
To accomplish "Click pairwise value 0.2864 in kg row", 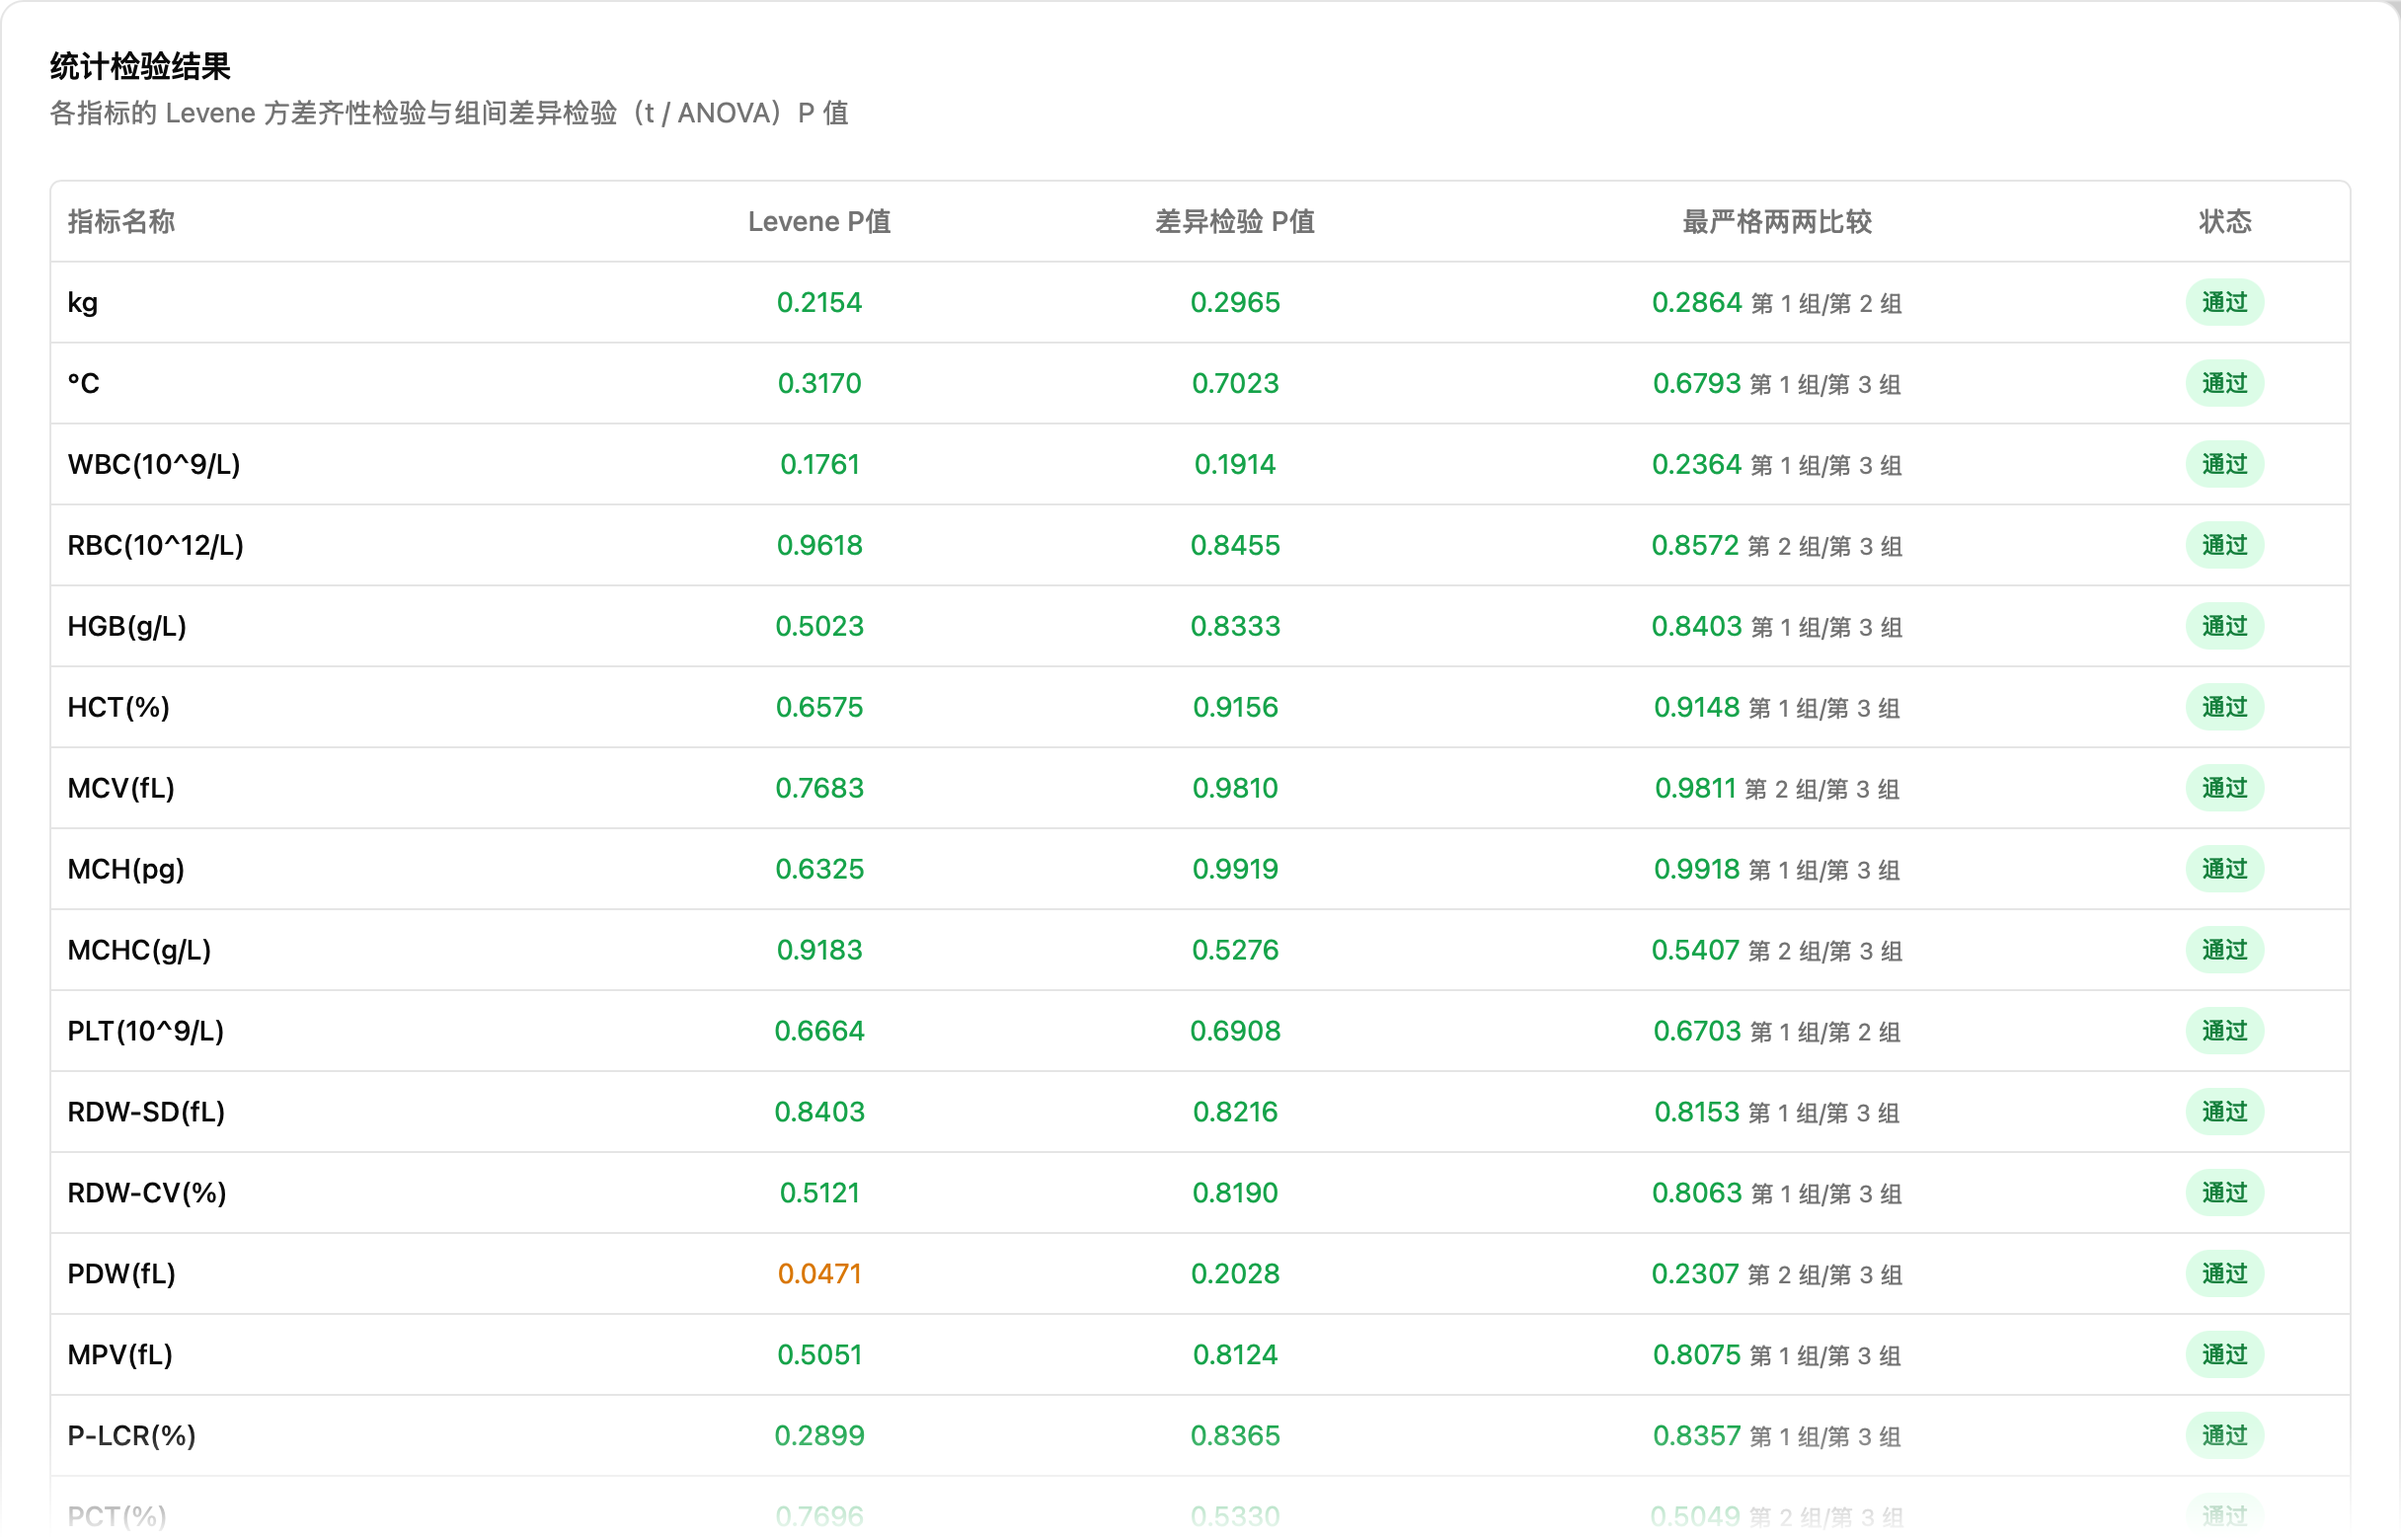I will [1697, 302].
